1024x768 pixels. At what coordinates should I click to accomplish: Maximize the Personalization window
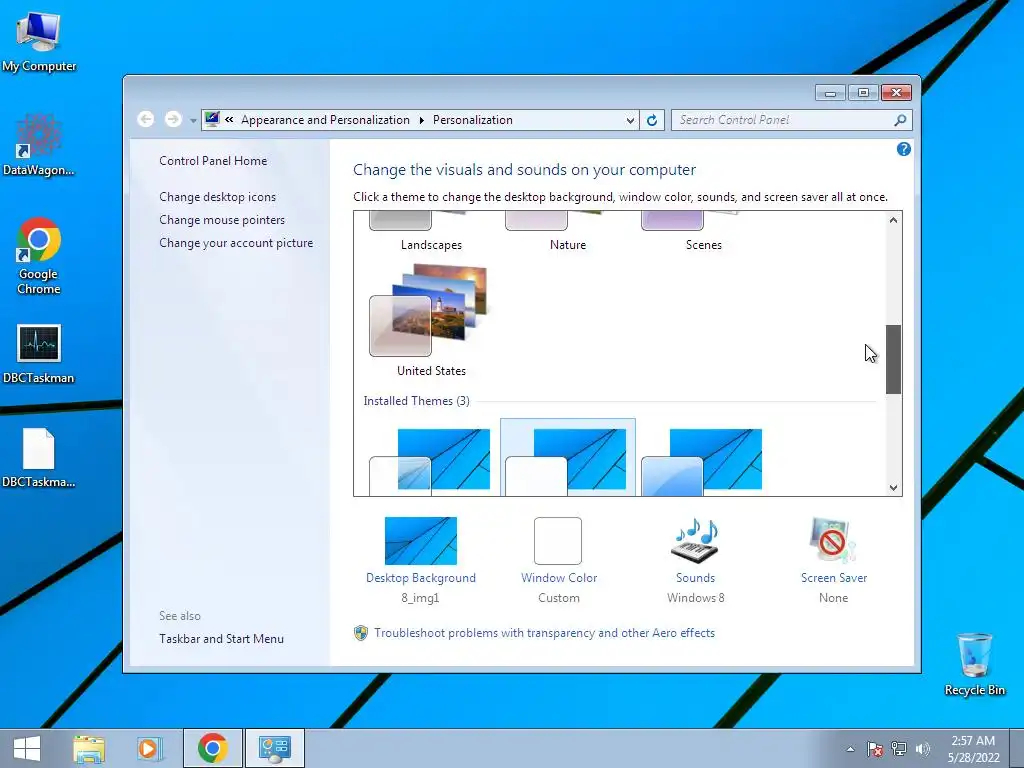[863, 93]
